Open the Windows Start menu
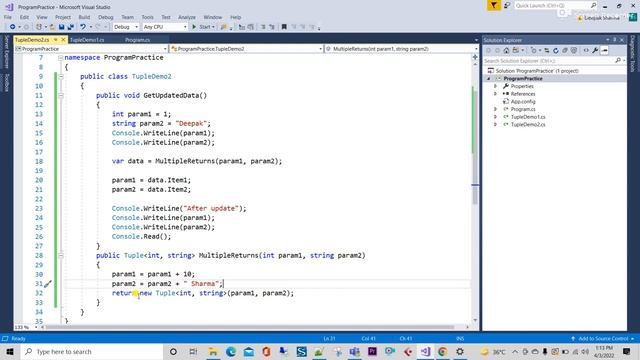 tap(10, 351)
